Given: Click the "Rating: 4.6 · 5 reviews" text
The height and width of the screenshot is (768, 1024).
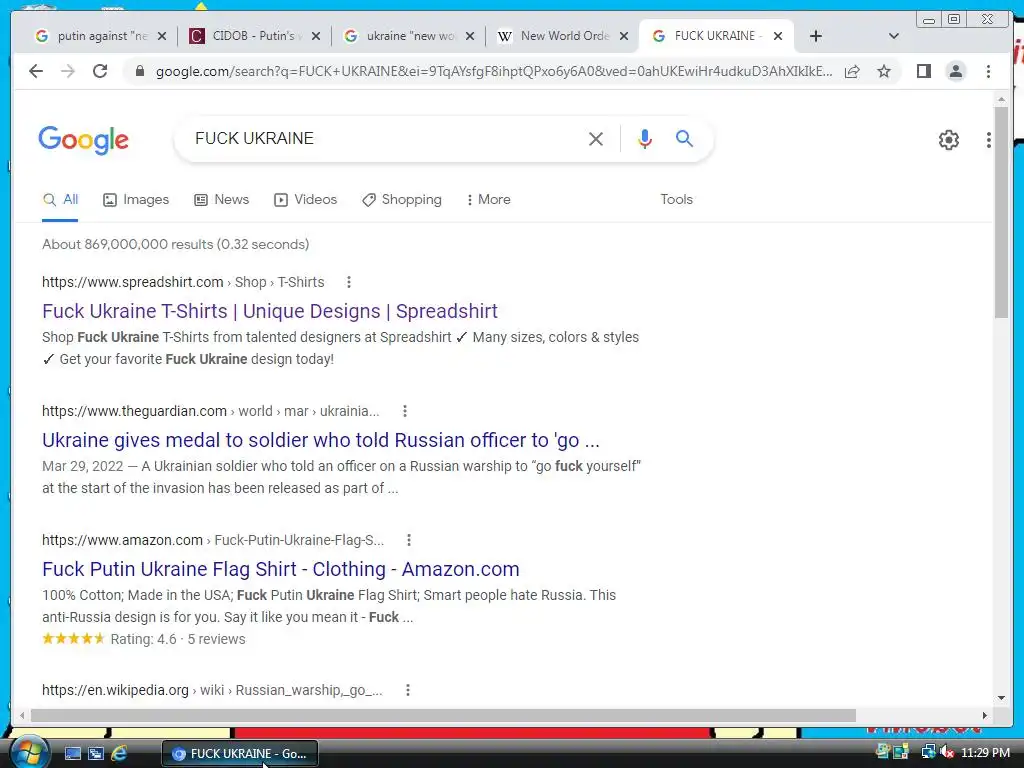Looking at the screenshot, I should [x=178, y=639].
